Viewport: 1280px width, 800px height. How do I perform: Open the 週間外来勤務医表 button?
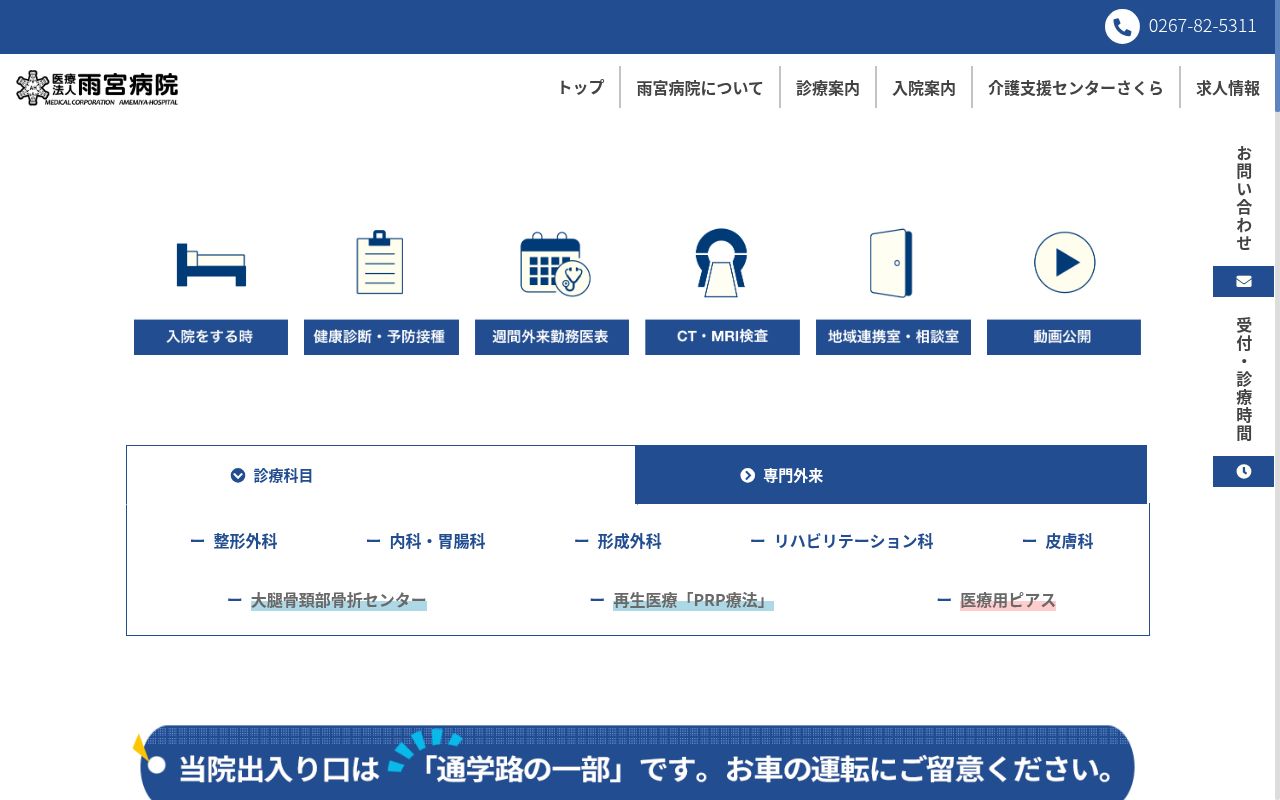pos(552,337)
